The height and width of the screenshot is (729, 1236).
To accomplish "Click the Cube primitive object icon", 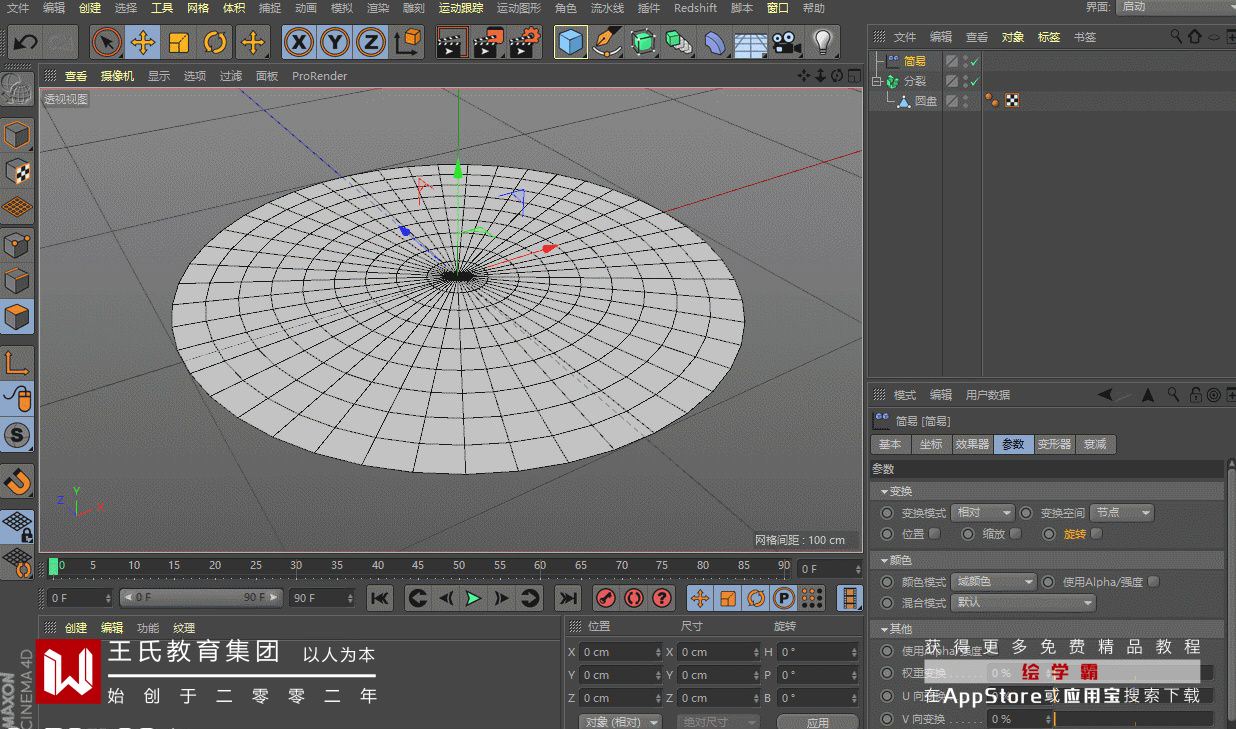I will [x=570, y=42].
